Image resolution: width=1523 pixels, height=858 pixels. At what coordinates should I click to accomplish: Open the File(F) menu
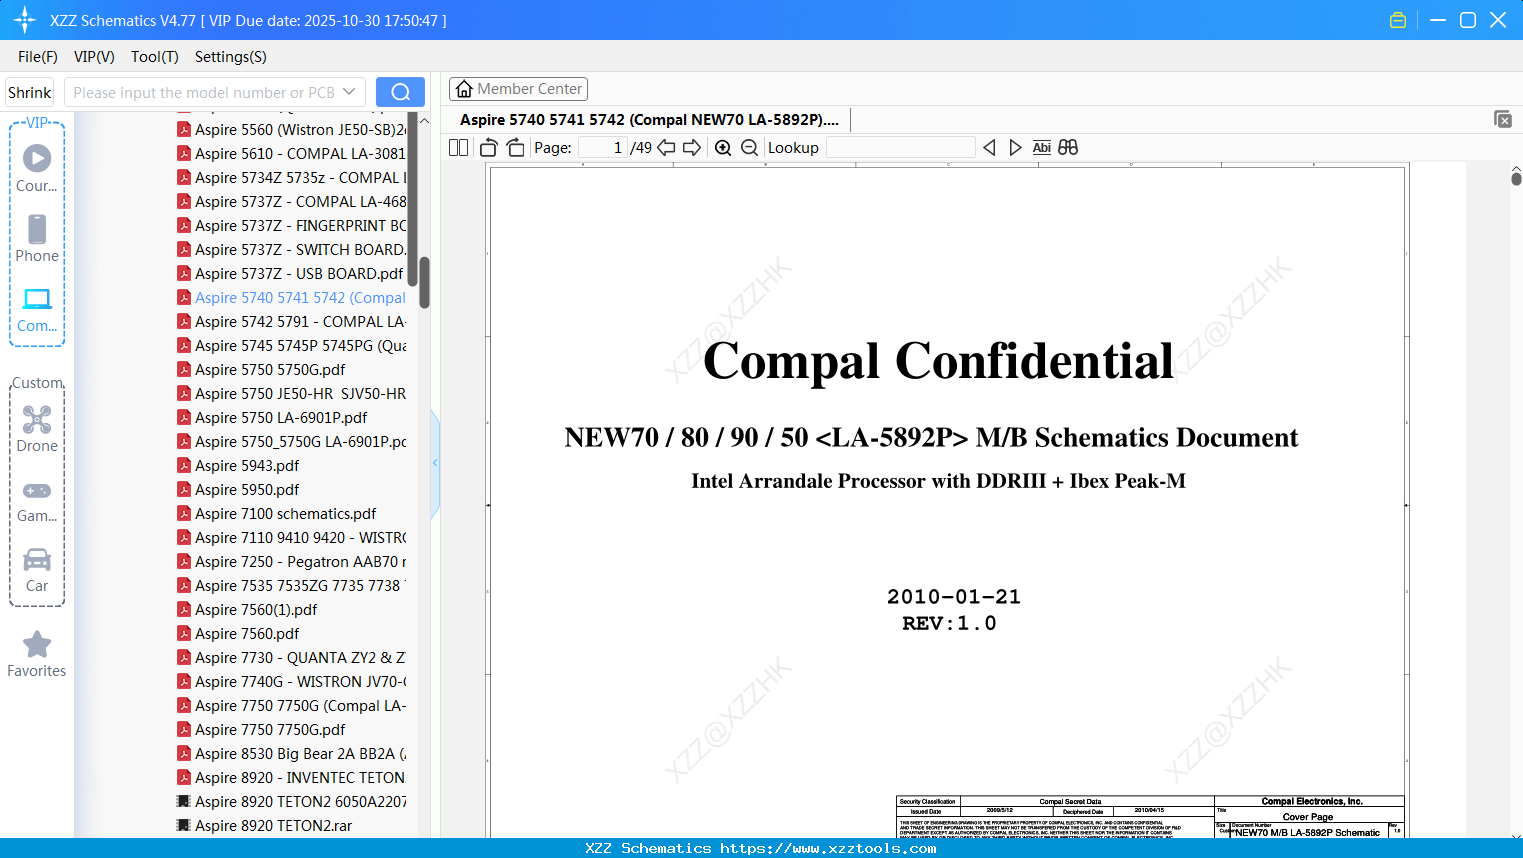click(38, 56)
